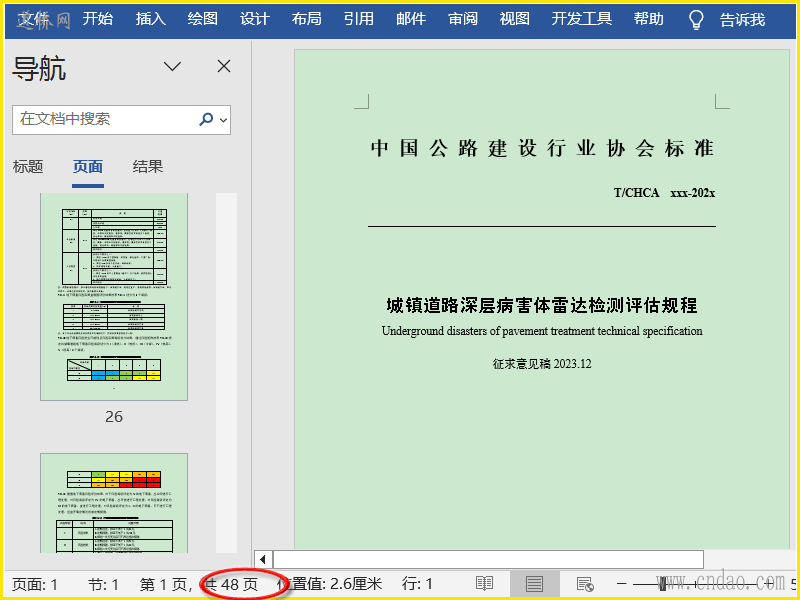Open the search options dropdown arrow
Viewport: 800px width, 600px height.
click(223, 120)
